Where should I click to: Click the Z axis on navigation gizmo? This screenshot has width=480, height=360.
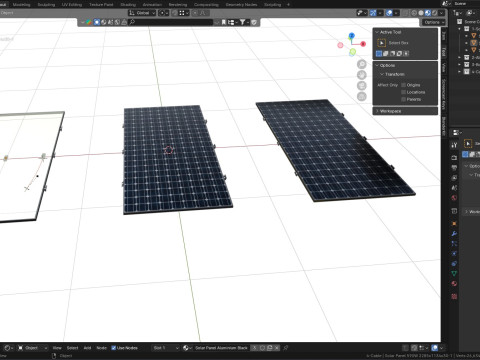click(352, 35)
